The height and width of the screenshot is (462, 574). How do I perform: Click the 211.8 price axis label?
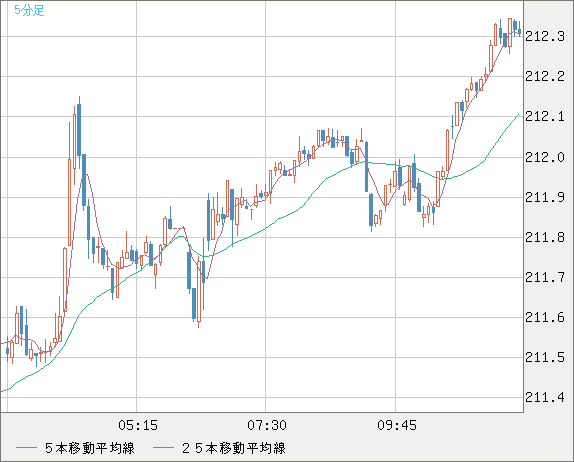pos(545,238)
